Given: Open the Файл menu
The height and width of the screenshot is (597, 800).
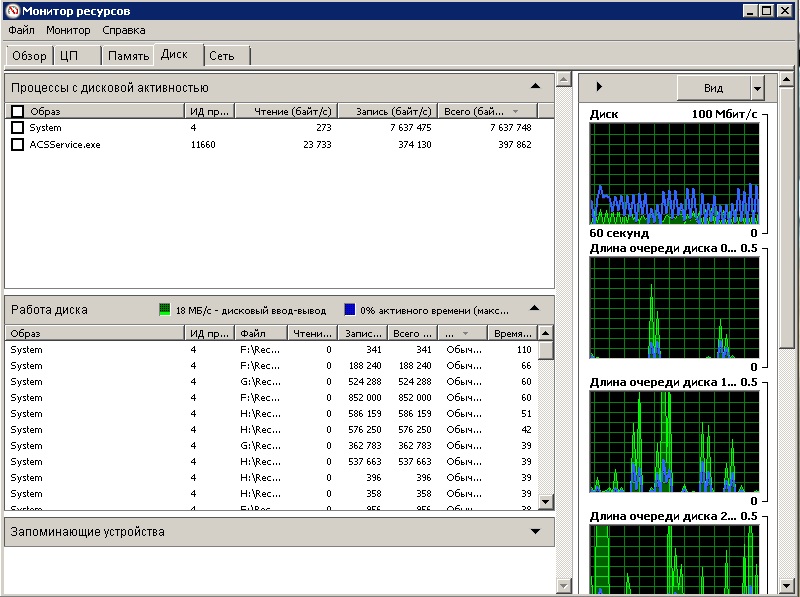Looking at the screenshot, I should click(x=21, y=30).
